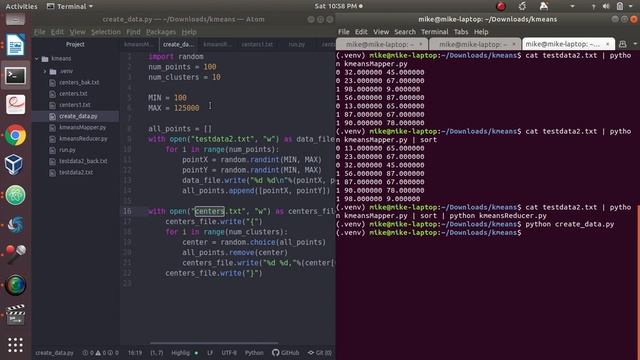The width and height of the screenshot is (640, 360).
Task: Expand the .venv folder in project tree
Action: (45, 71)
